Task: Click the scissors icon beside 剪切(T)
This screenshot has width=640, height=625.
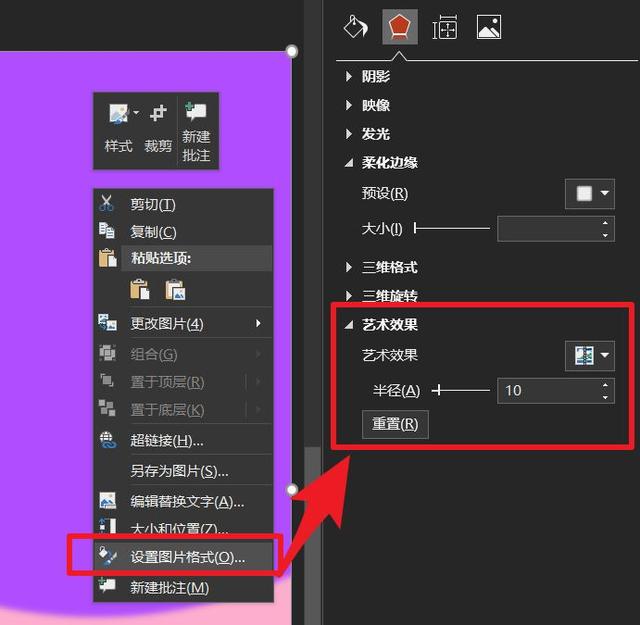Action: tap(106, 203)
